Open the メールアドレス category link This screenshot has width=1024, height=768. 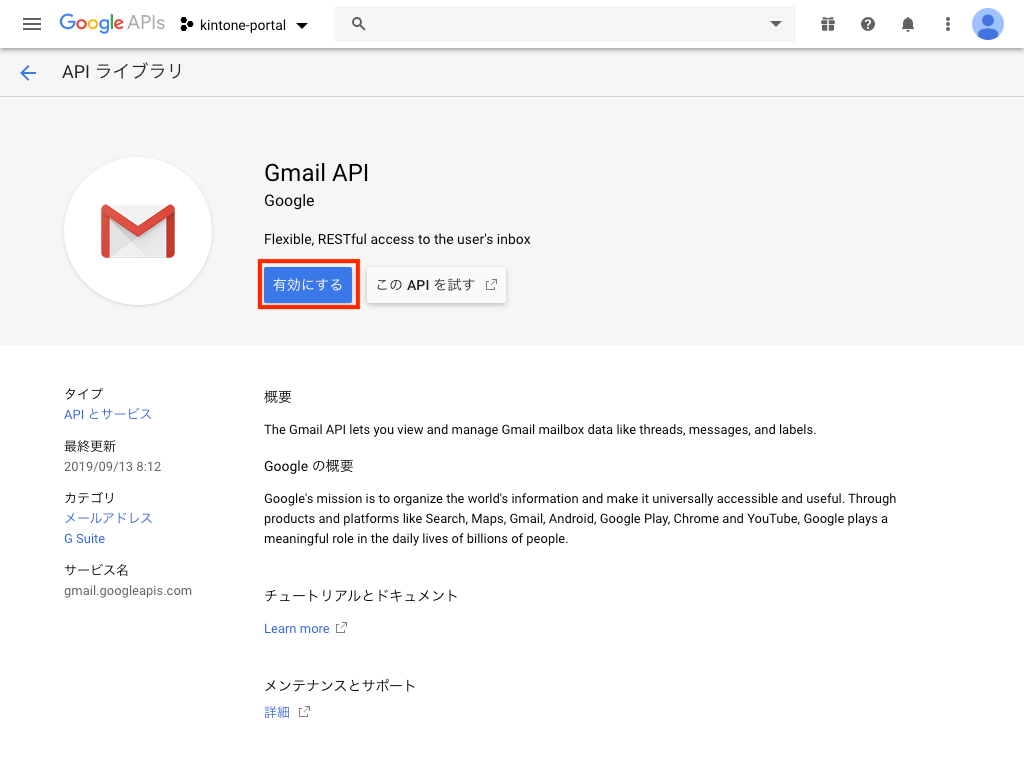[x=108, y=518]
